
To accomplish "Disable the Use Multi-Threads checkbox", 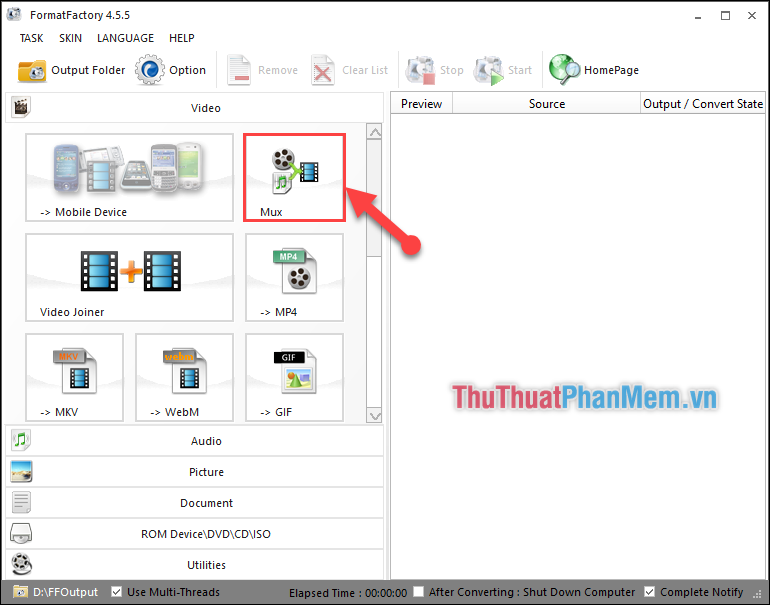I will coord(117,592).
